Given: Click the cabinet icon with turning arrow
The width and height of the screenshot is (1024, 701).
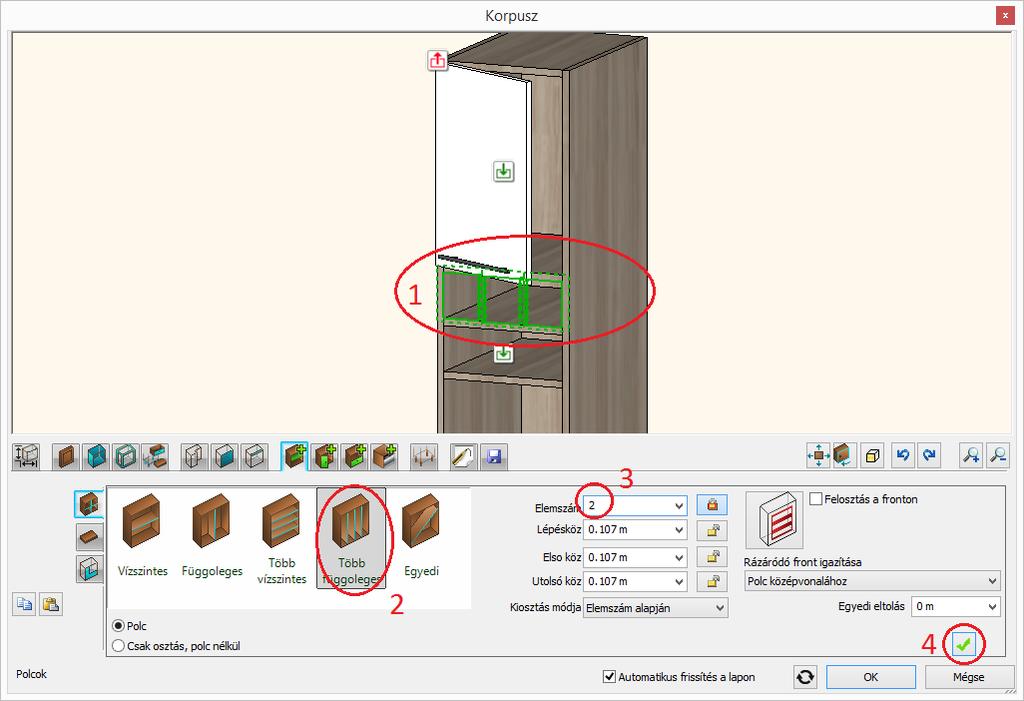Looking at the screenshot, I should coord(844,455).
